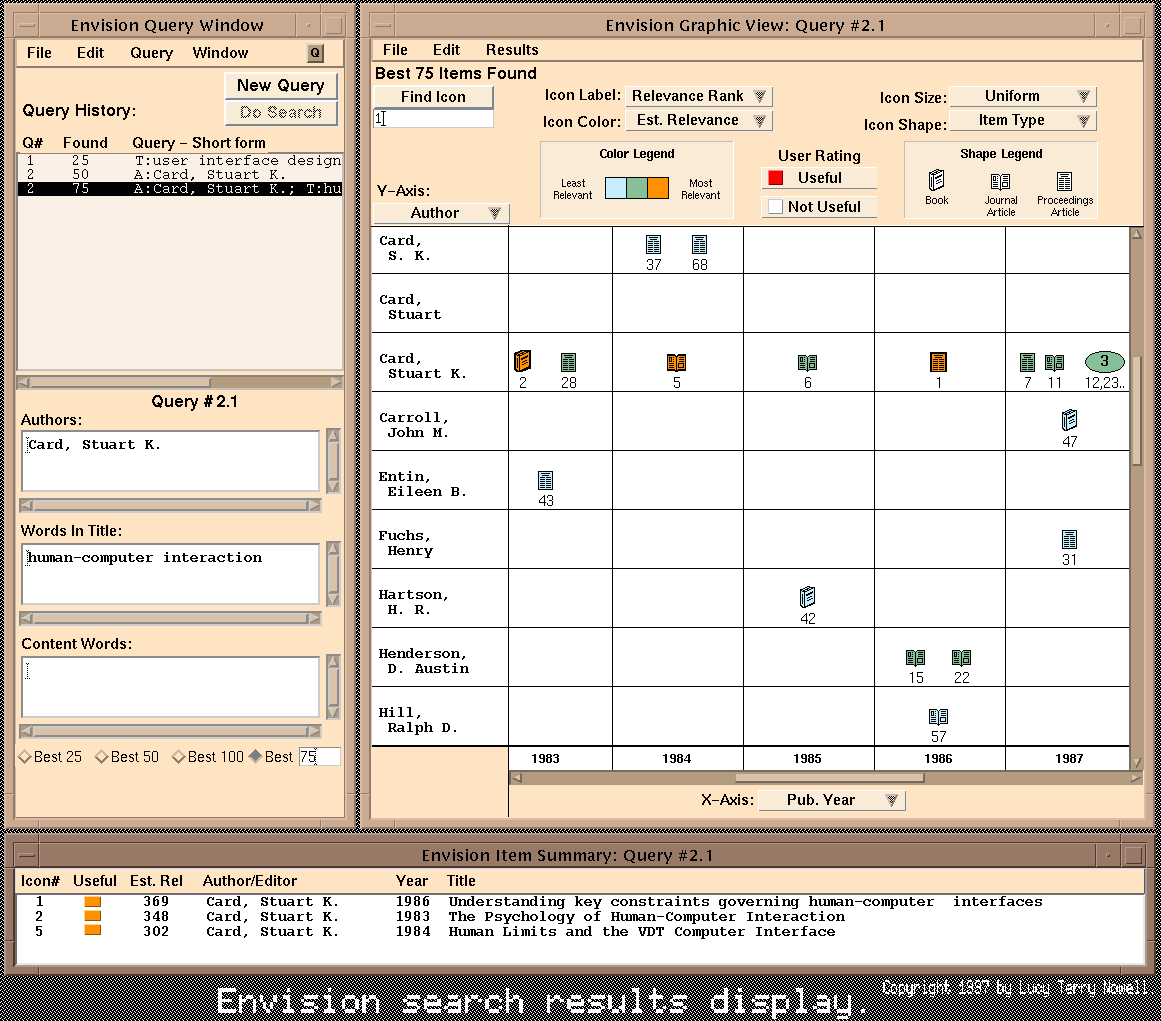Click book icon 42 for Hartson

(x=807, y=597)
